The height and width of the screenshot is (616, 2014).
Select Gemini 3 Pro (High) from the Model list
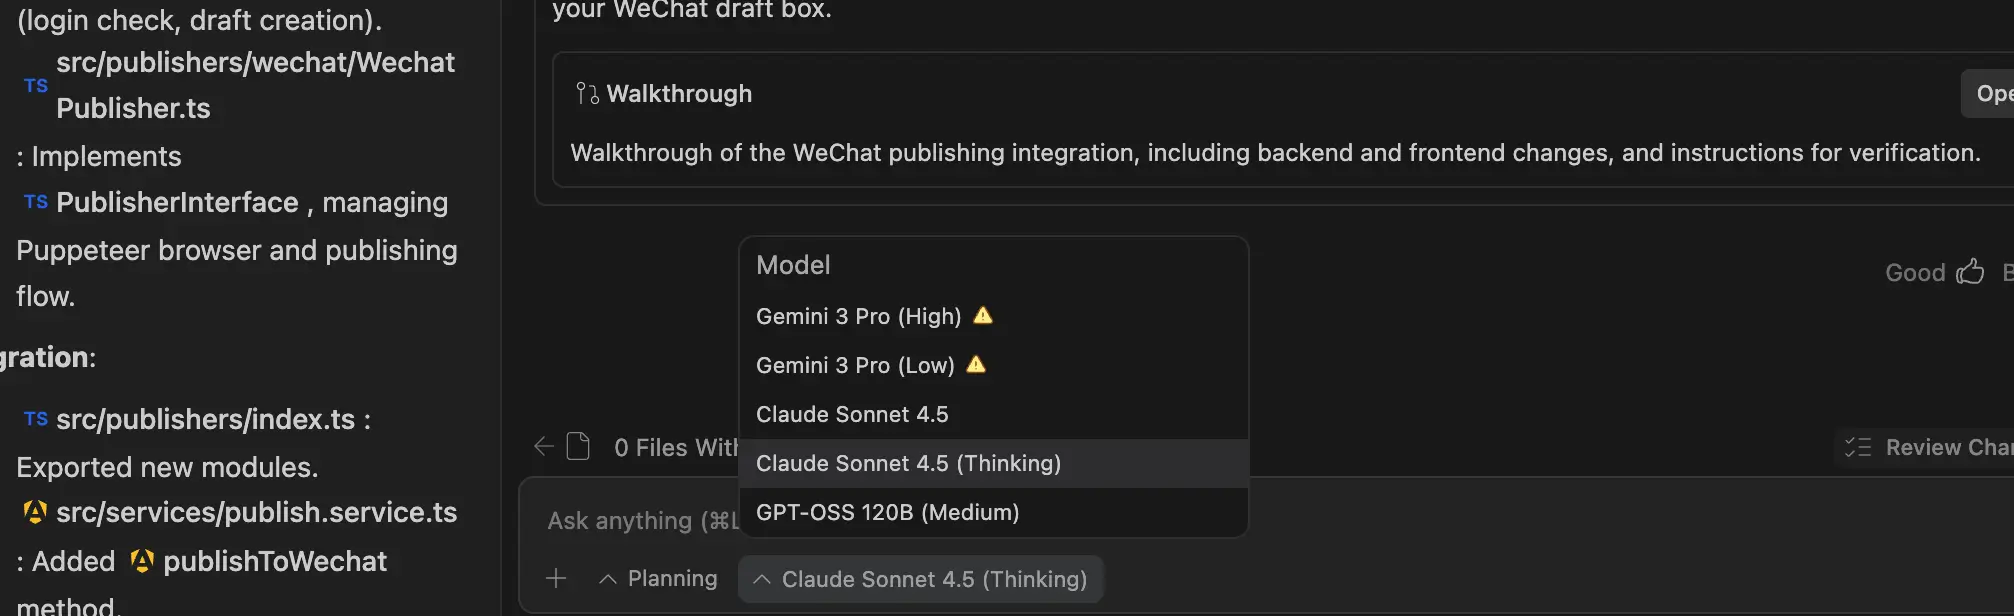(858, 316)
